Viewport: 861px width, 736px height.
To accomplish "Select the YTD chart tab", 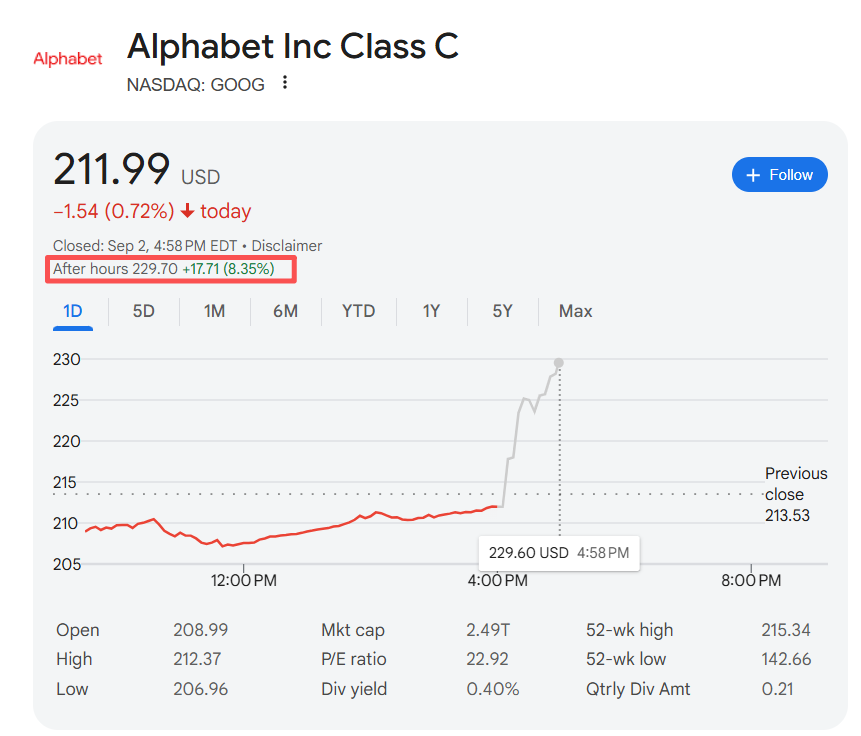I will point(358,311).
